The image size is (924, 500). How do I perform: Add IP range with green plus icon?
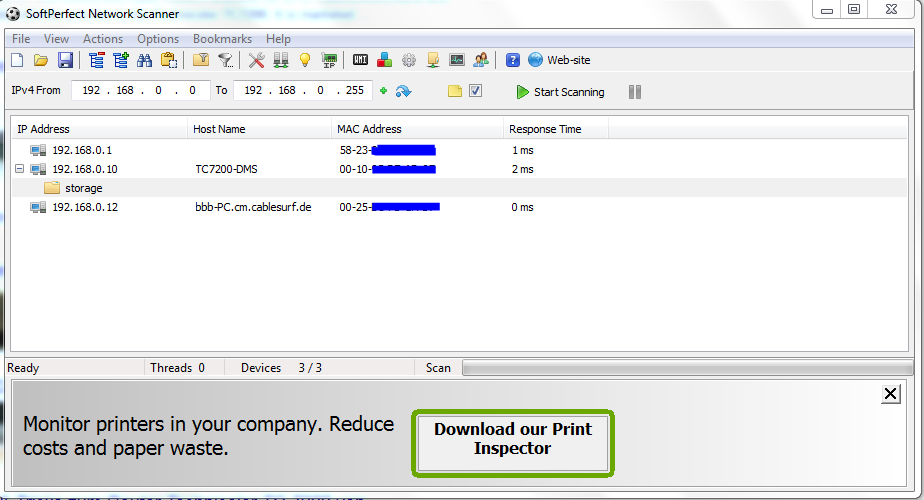pyautogui.click(x=384, y=91)
